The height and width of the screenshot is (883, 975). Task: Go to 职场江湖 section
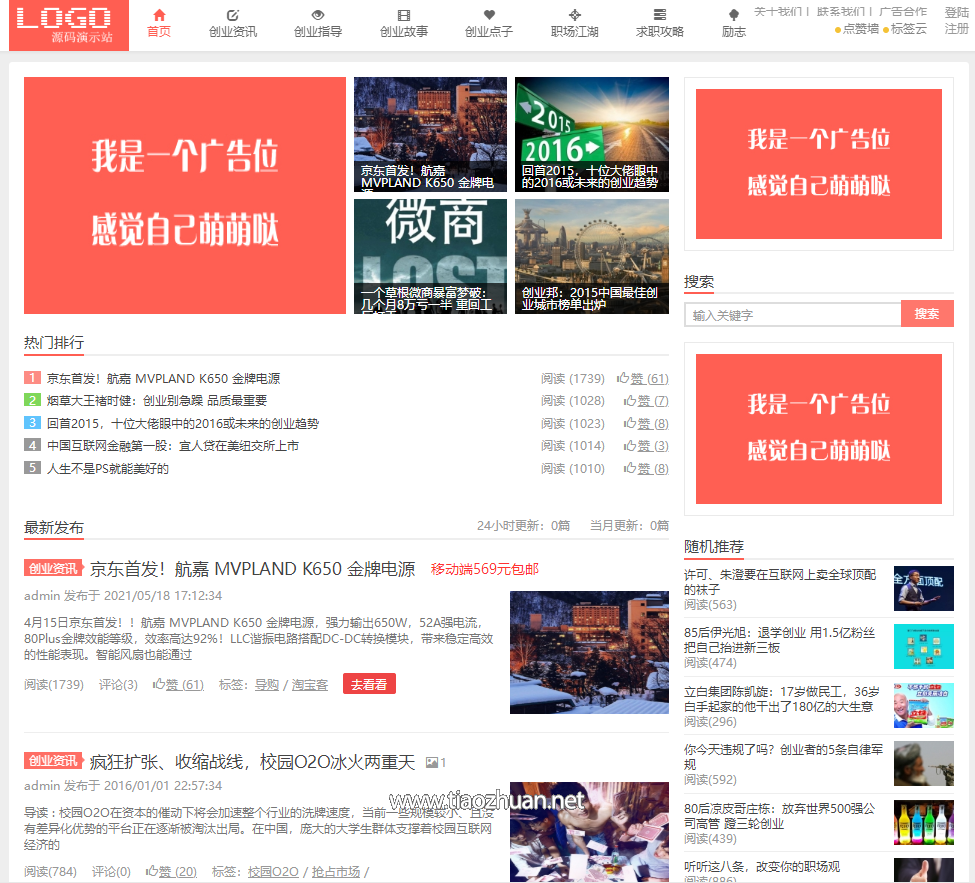[575, 31]
